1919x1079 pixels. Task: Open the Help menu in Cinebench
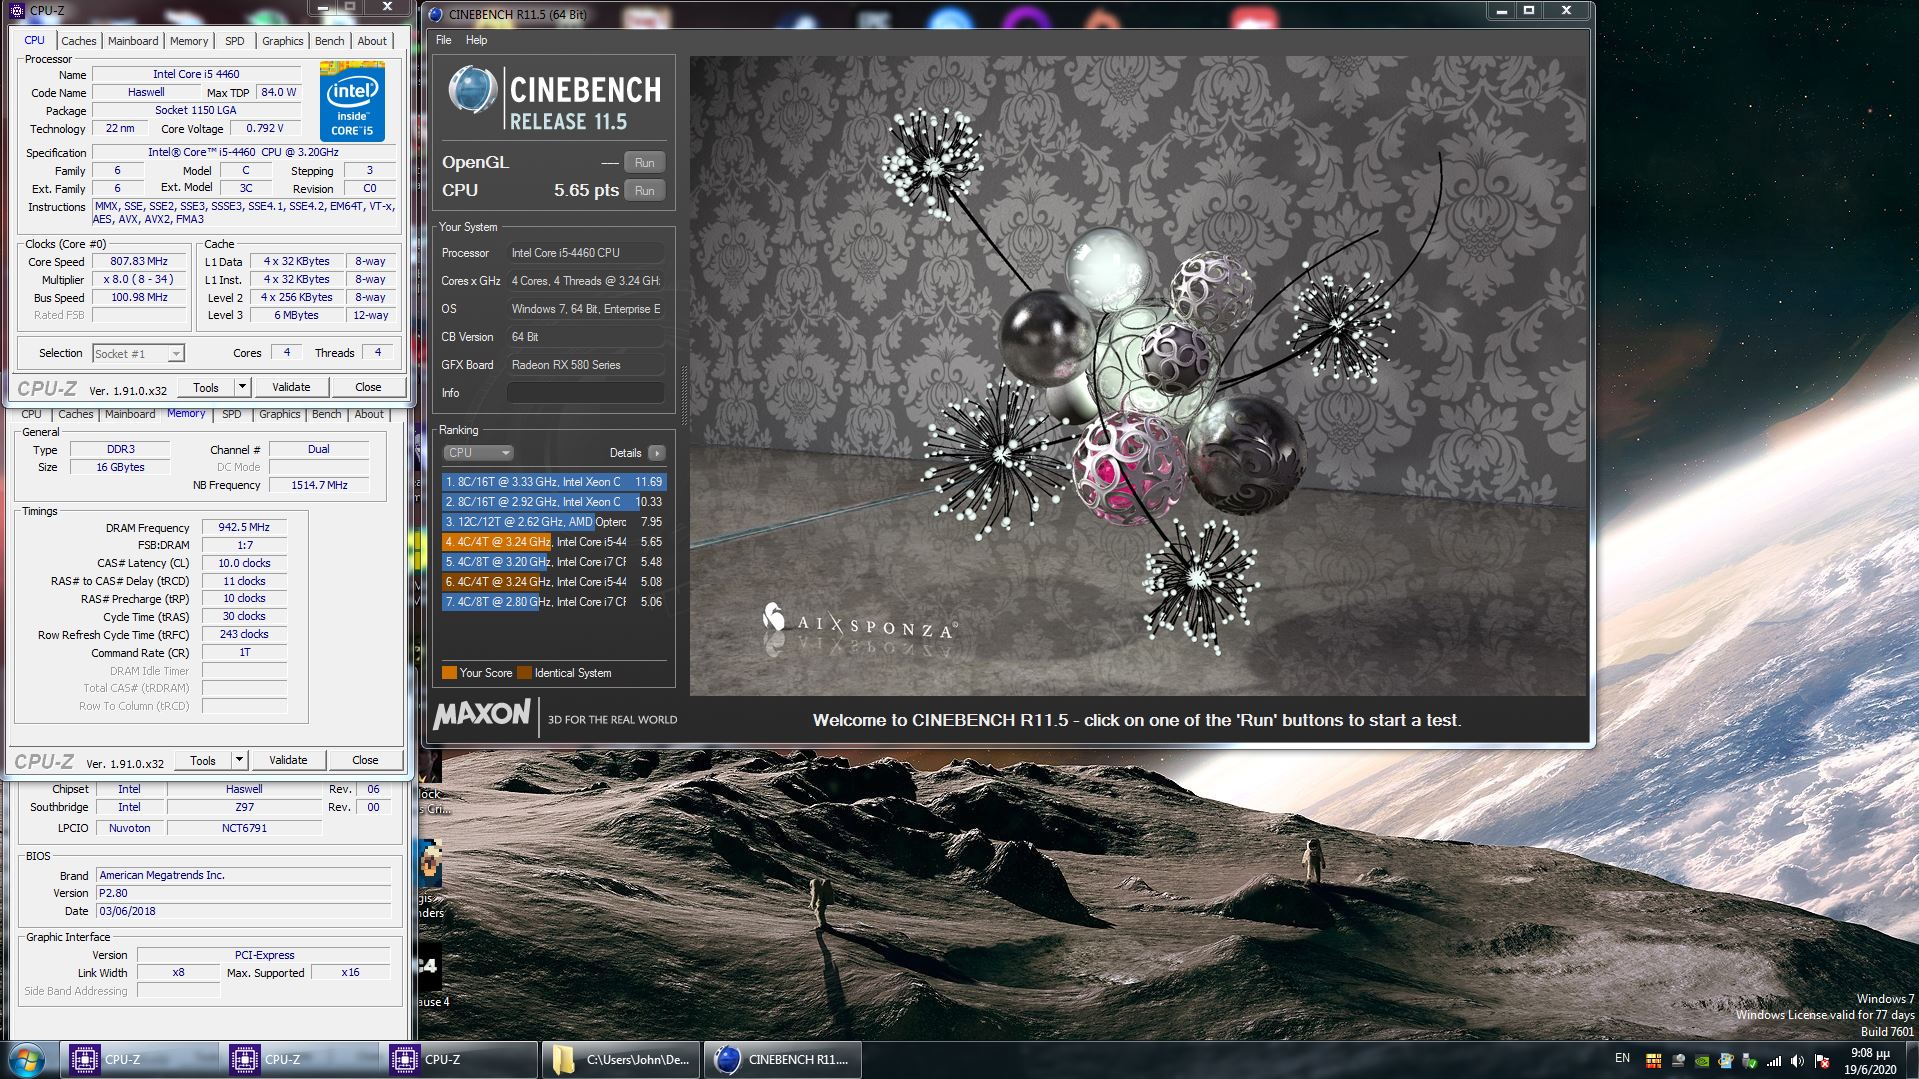pos(476,40)
